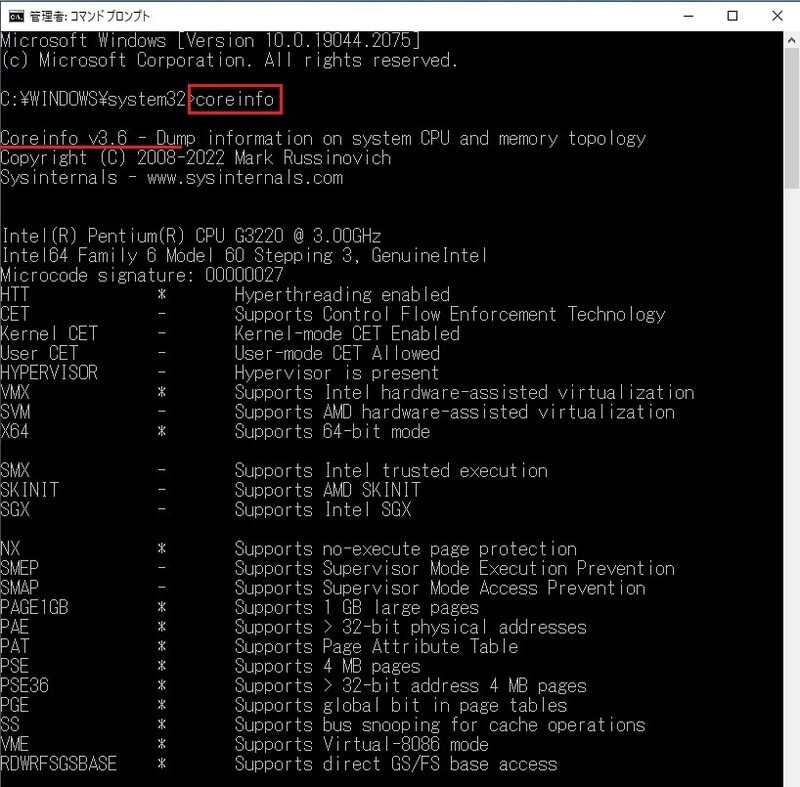Click the title bar text 管理者: コマンドプロンプト
The image size is (800, 787).
90,15
